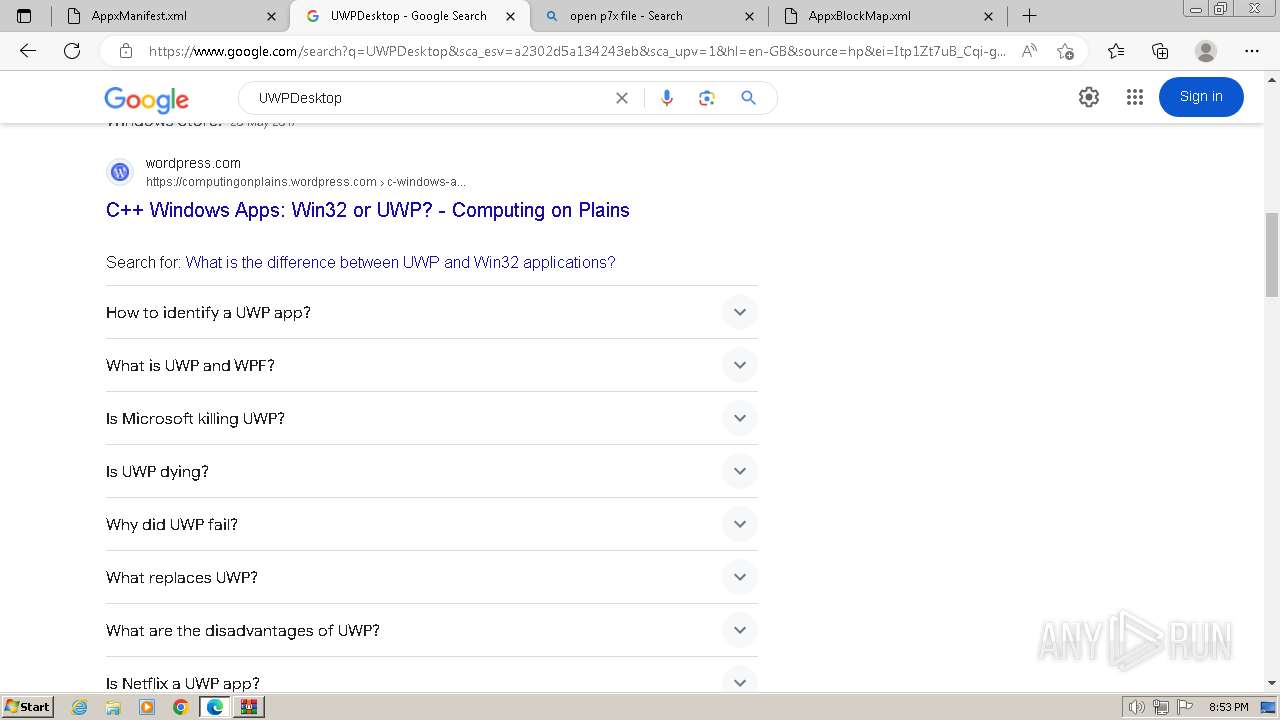Image resolution: width=1280 pixels, height=720 pixels.
Task: Select the UWPDesktop - Google Search tab
Action: tap(409, 16)
